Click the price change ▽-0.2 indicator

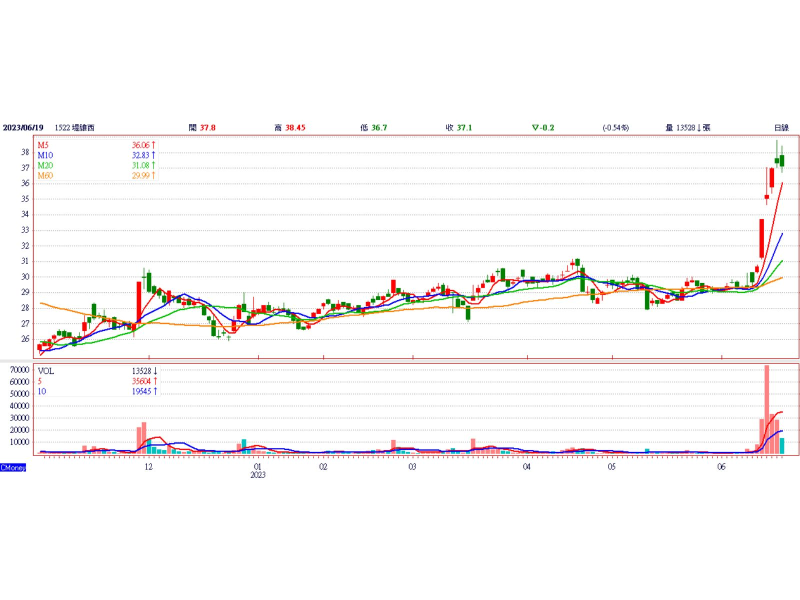click(x=544, y=128)
